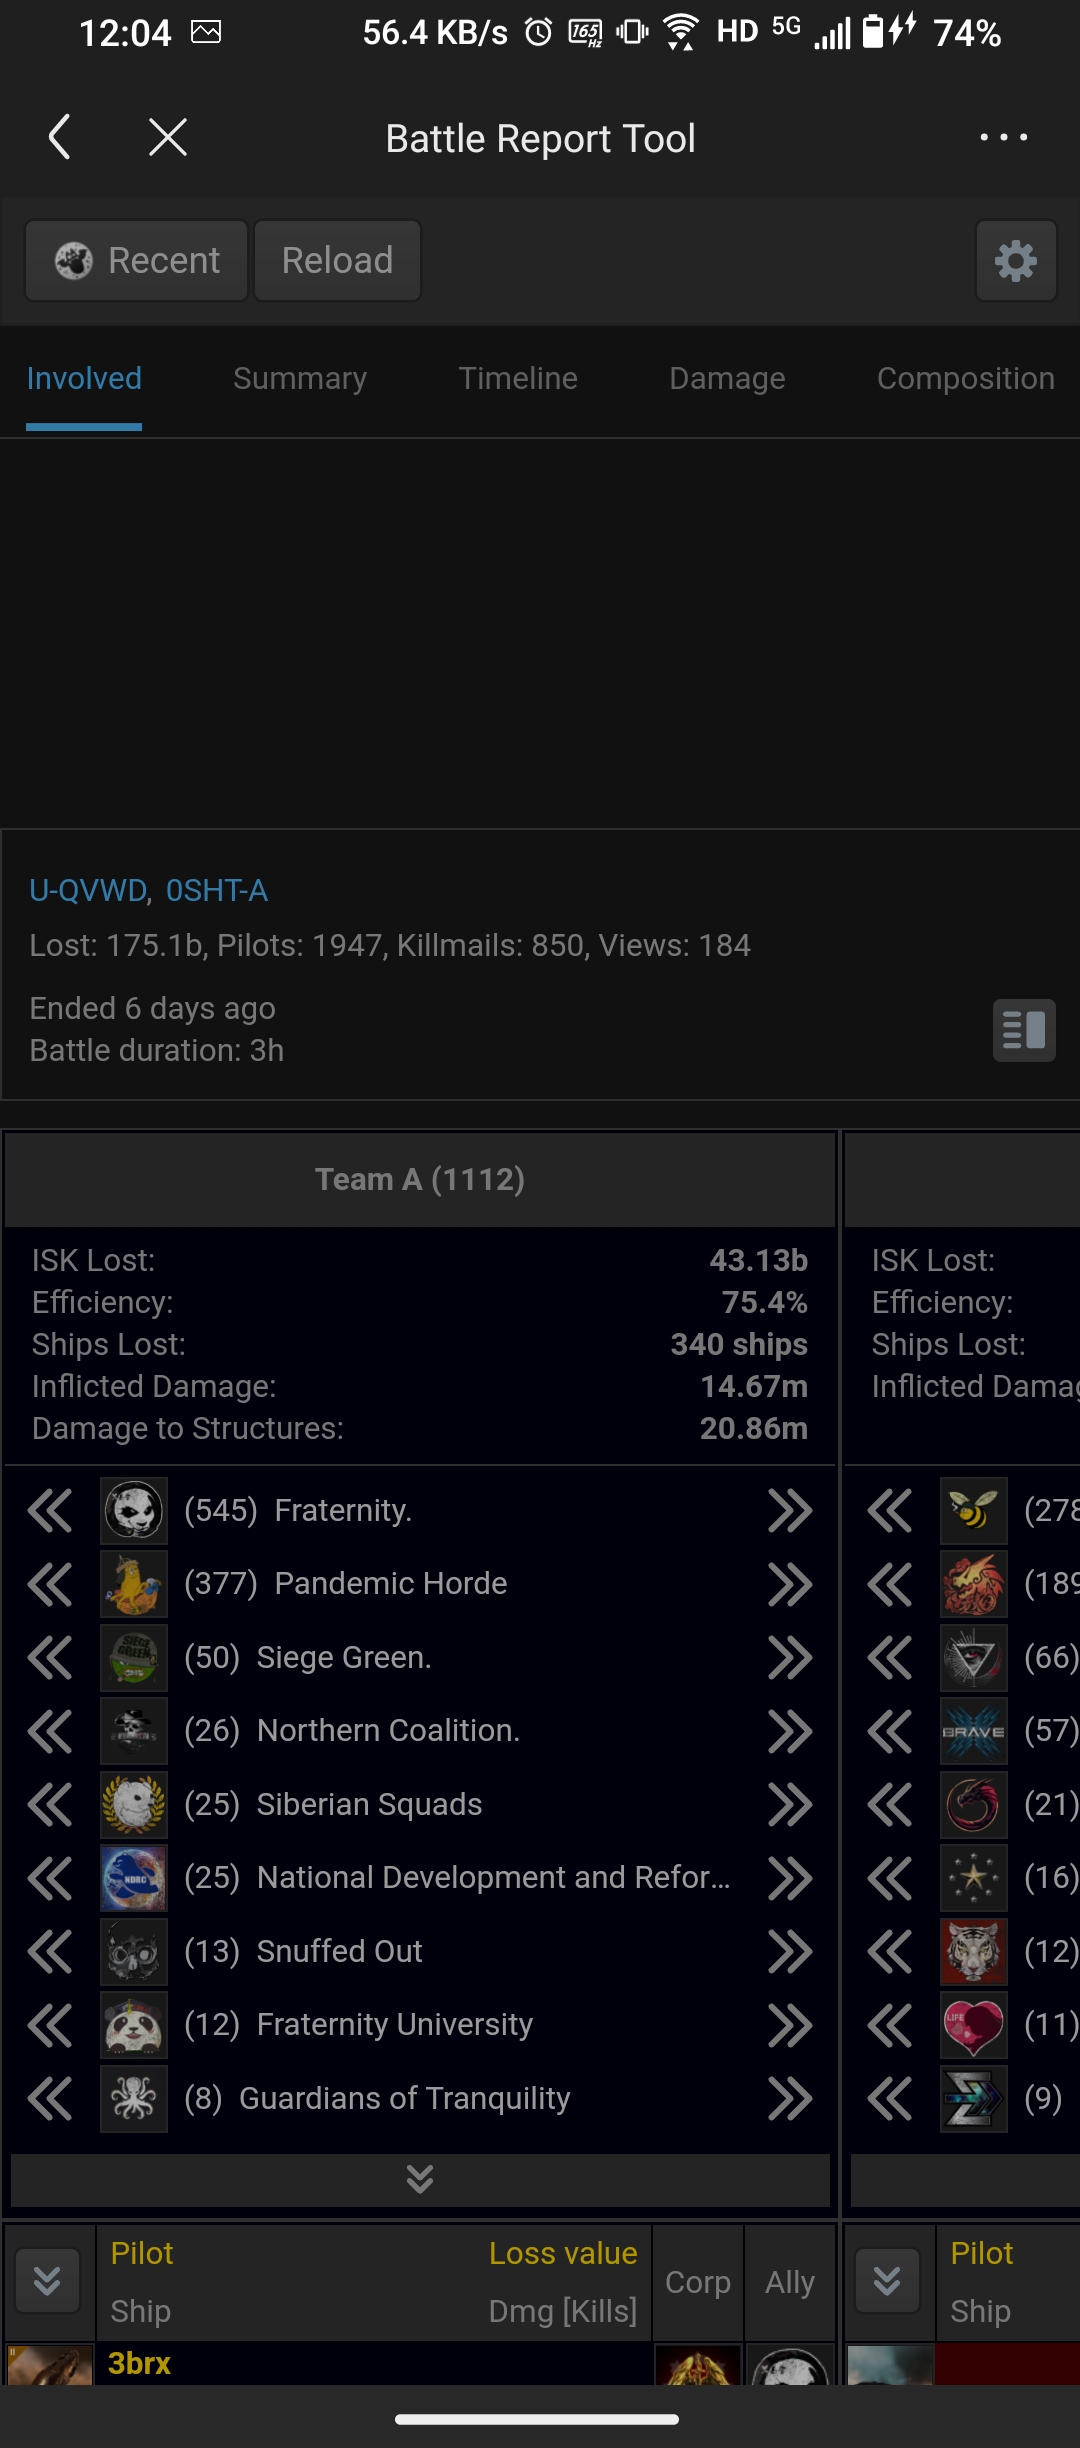Click the Guardians of Tranquility octopus logo

(134, 2098)
